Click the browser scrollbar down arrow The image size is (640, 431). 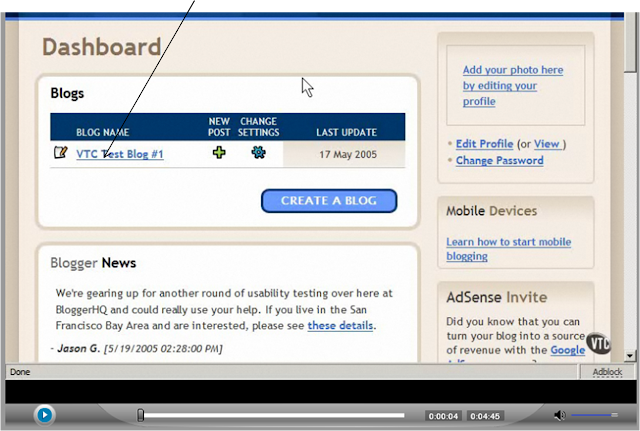pos(630,356)
